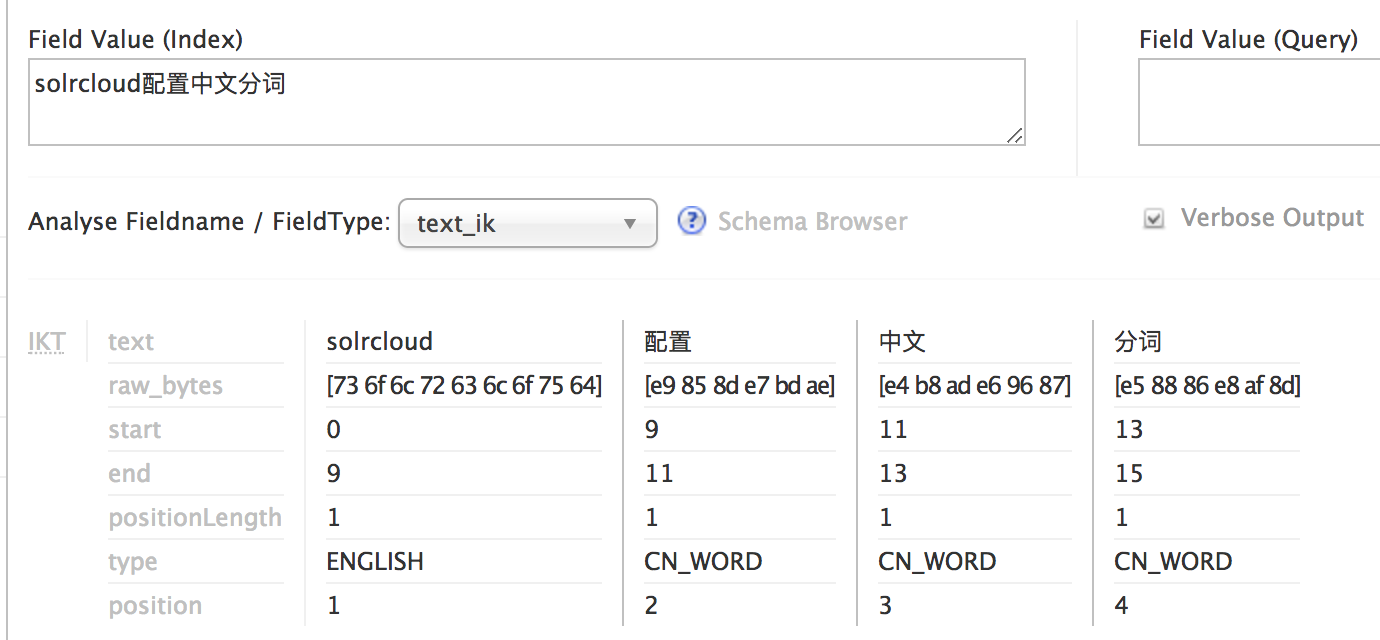Click the start row label
1380x640 pixels.
135,430
